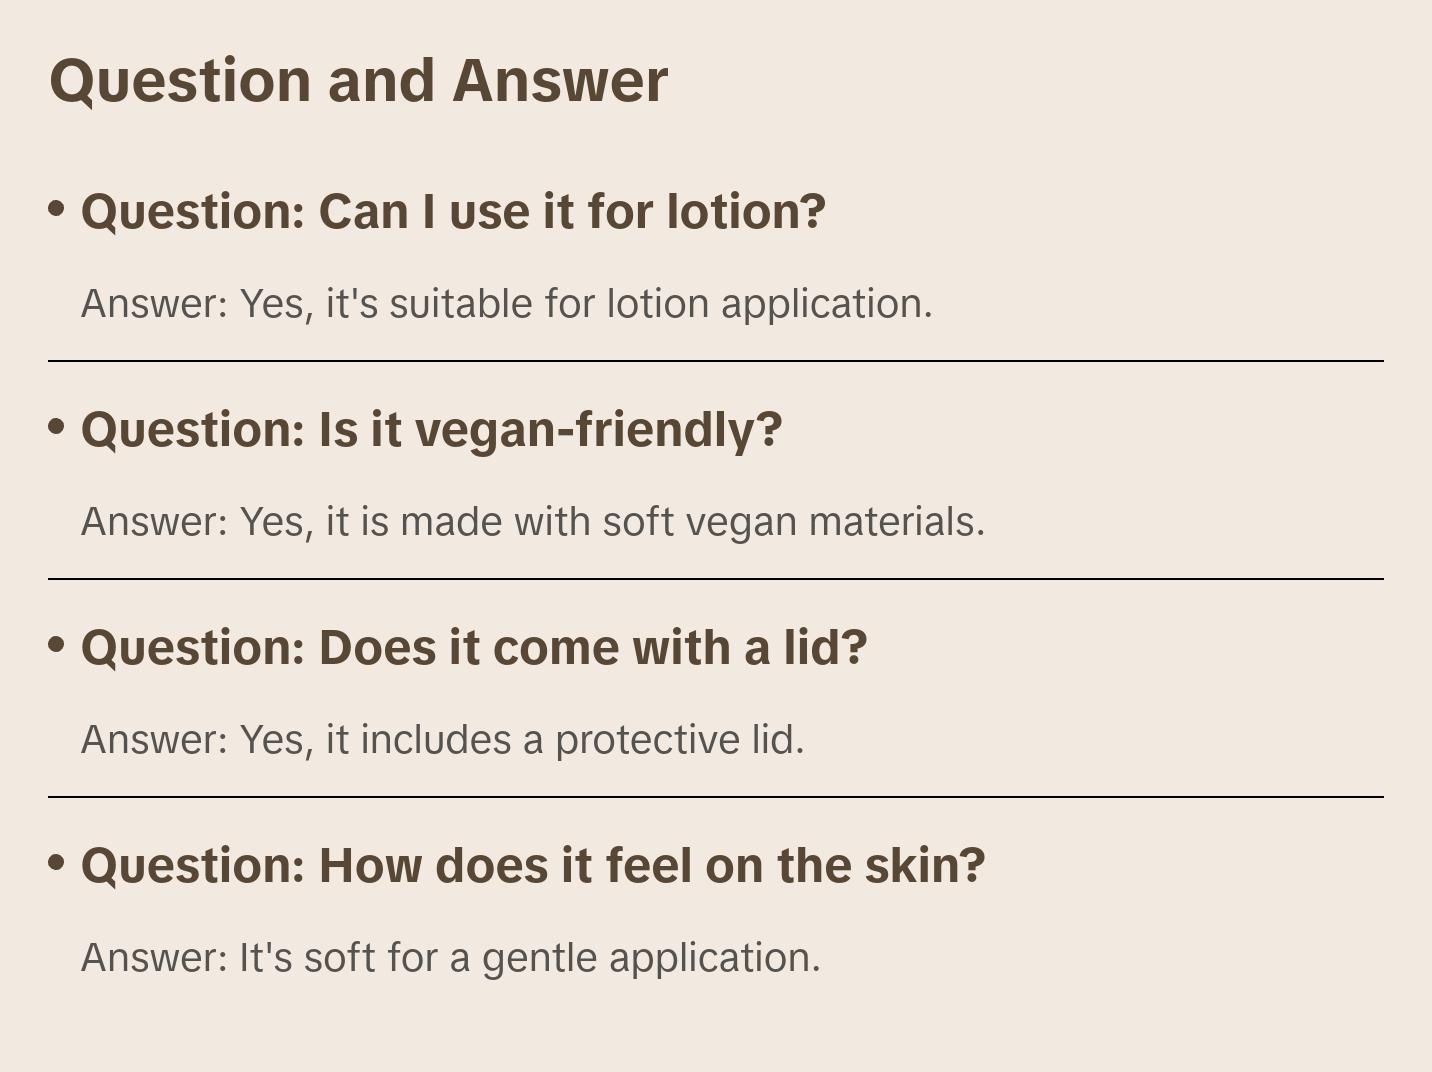Click the word 'Answer' in the heading
Image resolution: width=1432 pixels, height=1072 pixels.
[x=560, y=80]
